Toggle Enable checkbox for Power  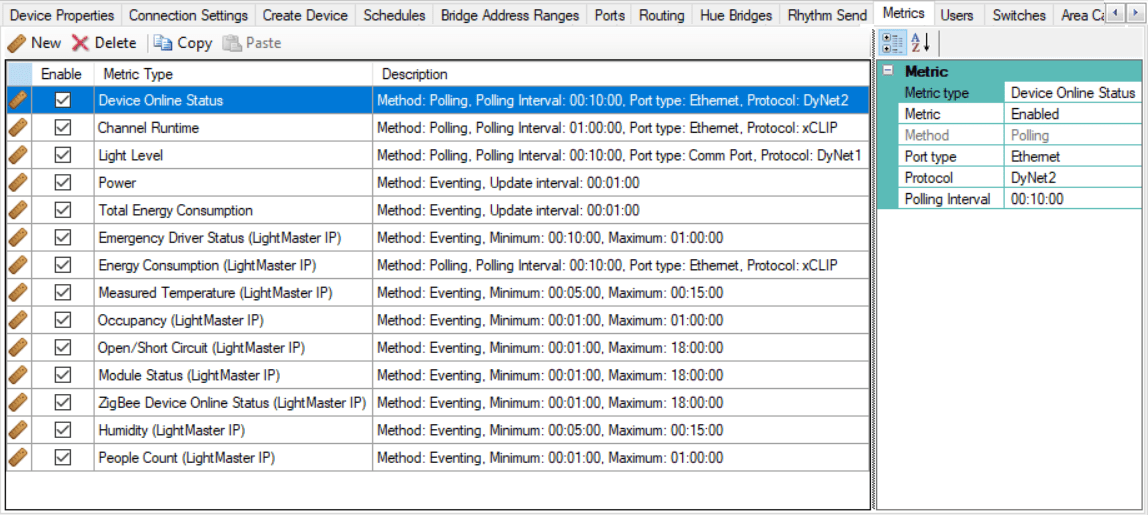pyautogui.click(x=63, y=183)
